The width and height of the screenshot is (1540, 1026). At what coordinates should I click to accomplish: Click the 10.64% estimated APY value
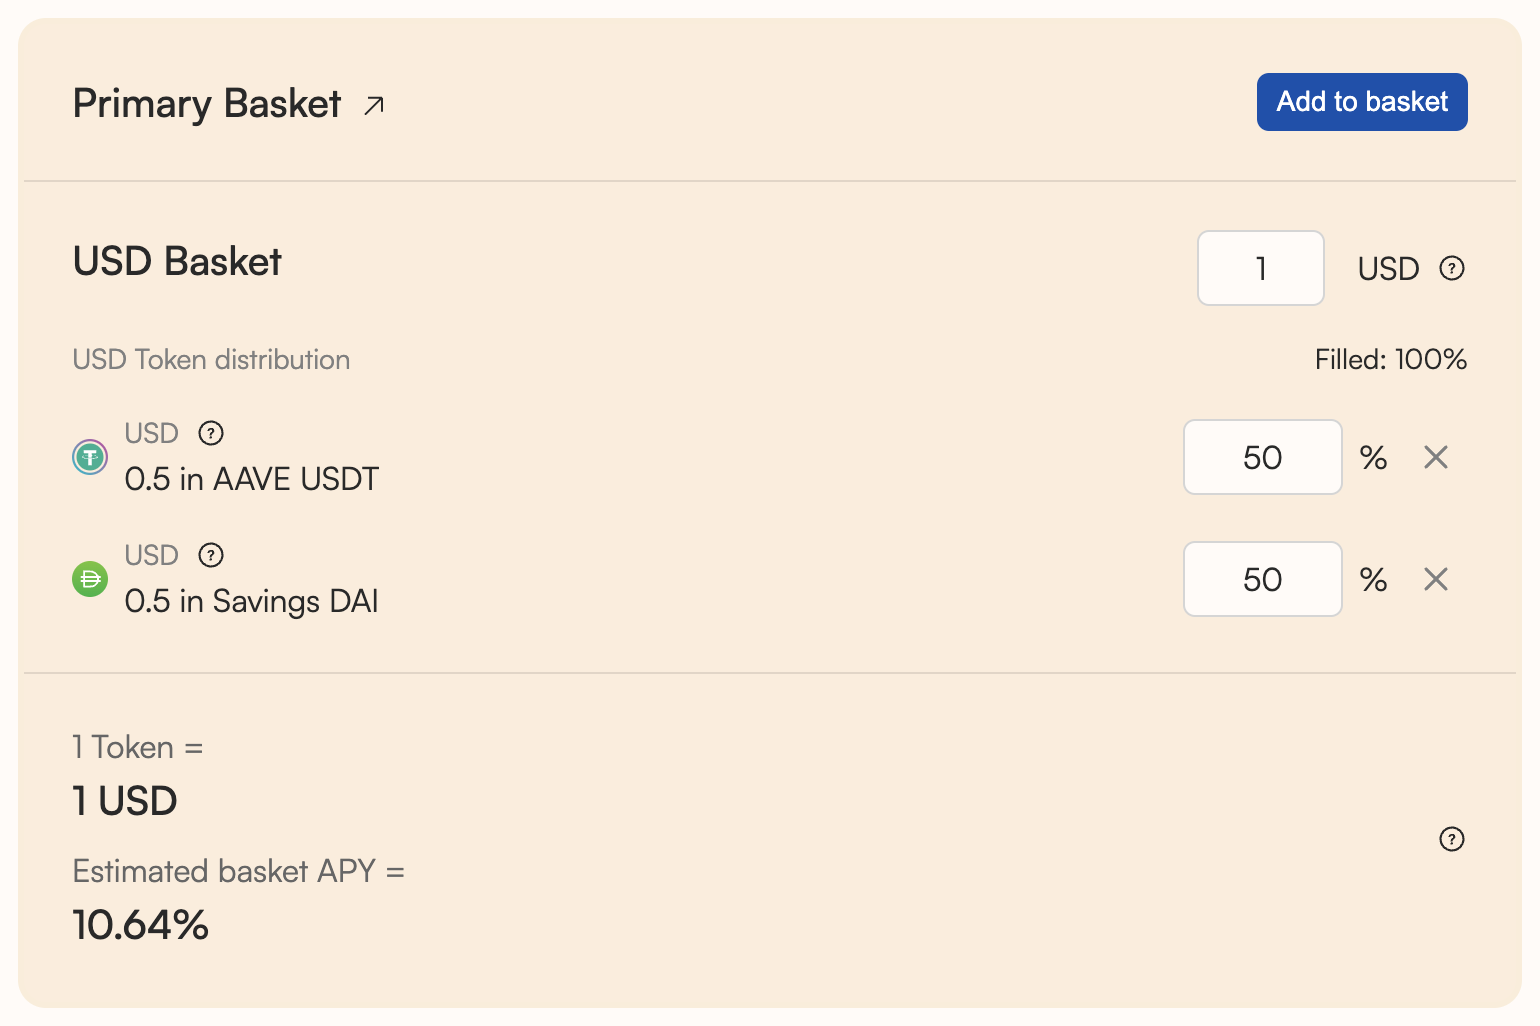click(141, 925)
